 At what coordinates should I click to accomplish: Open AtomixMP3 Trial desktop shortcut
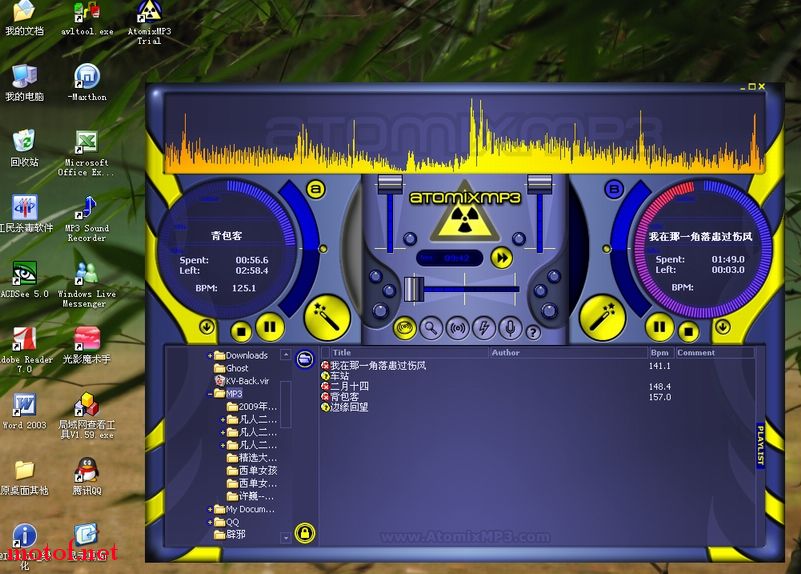tap(149, 22)
